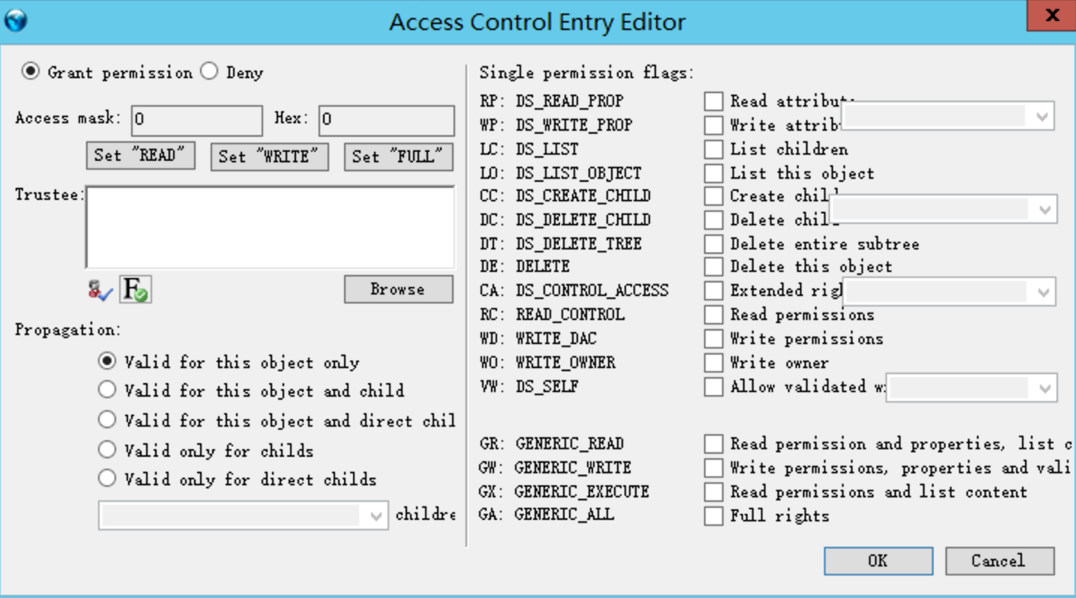Check the GENERIC_READ checkbox

[x=714, y=444]
